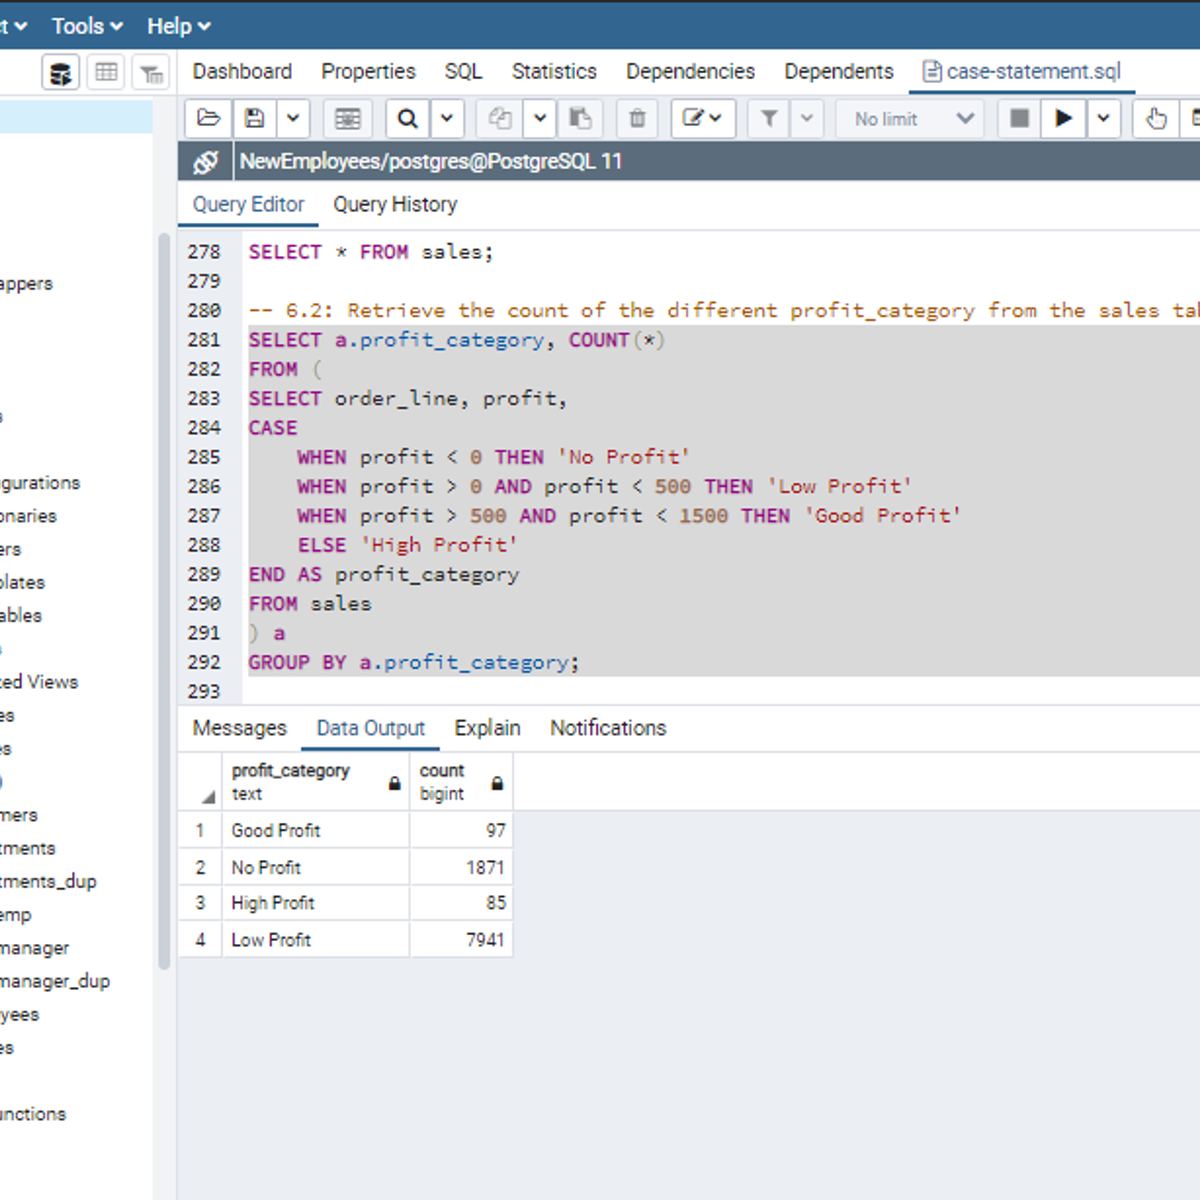Open the Execute options dropdown arrow

coord(1103,119)
